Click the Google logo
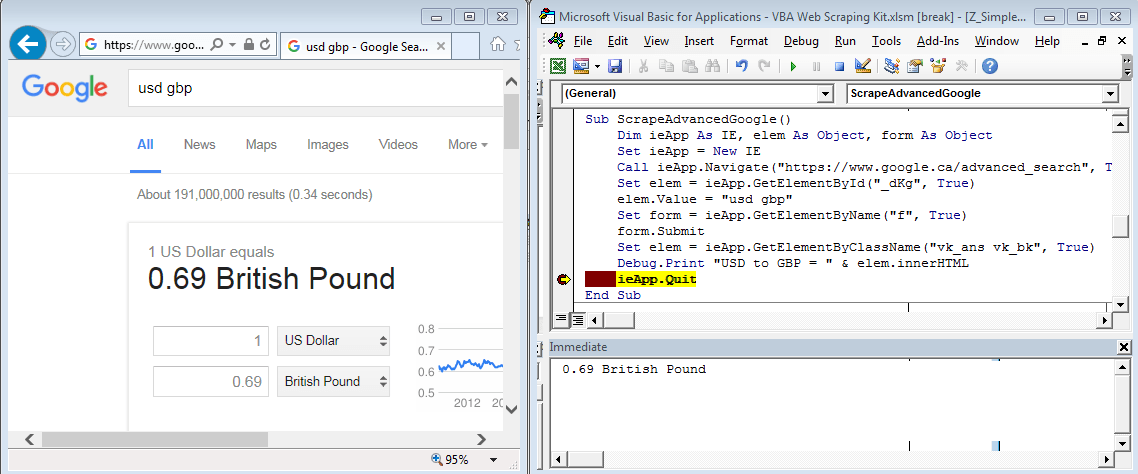The height and width of the screenshot is (474, 1138). coord(65,88)
